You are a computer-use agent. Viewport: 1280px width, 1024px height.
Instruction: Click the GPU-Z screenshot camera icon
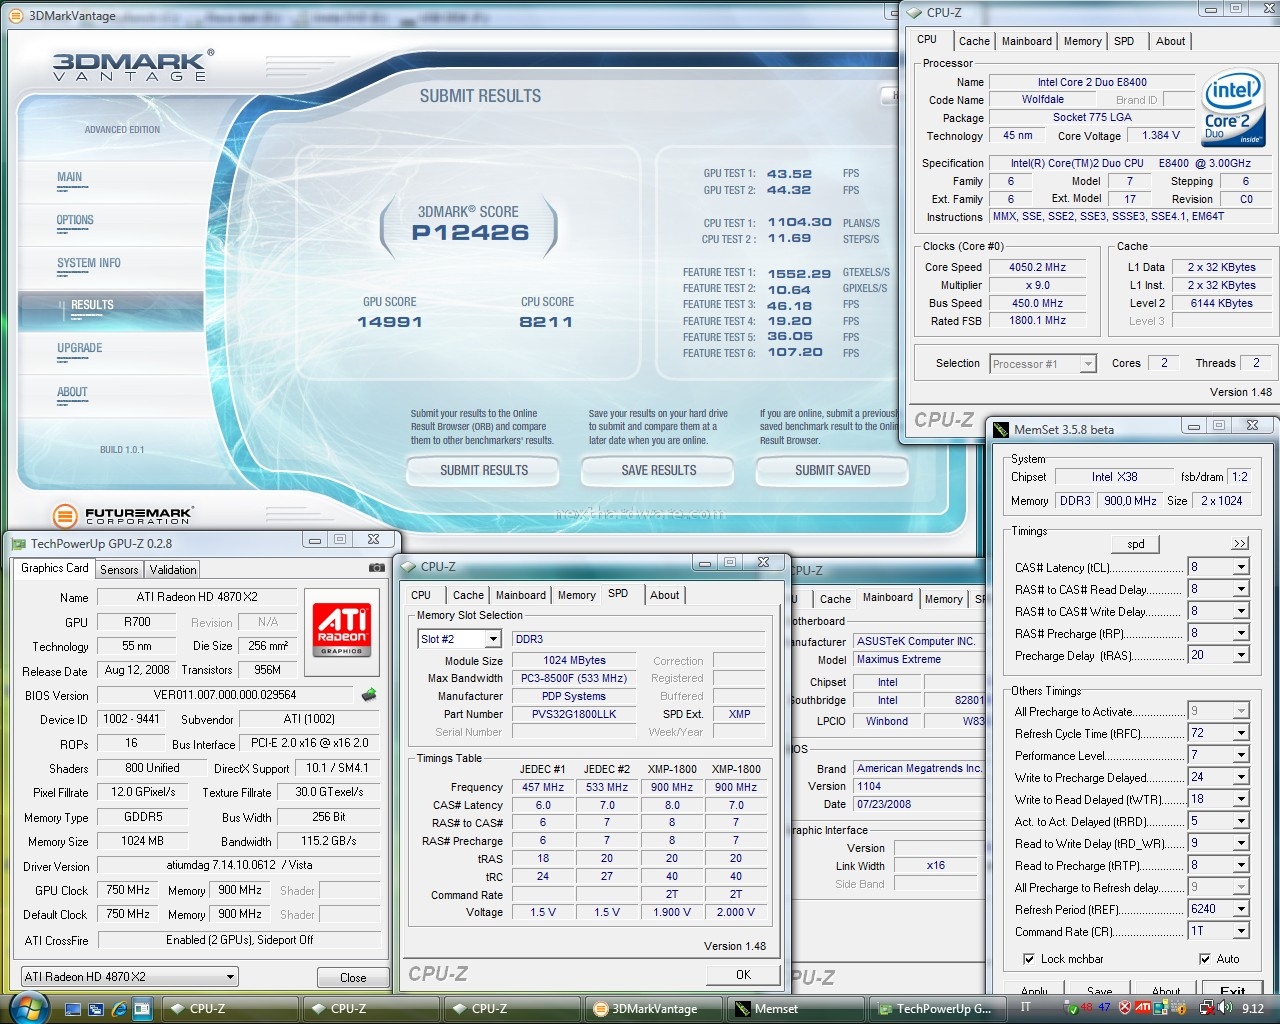(376, 568)
